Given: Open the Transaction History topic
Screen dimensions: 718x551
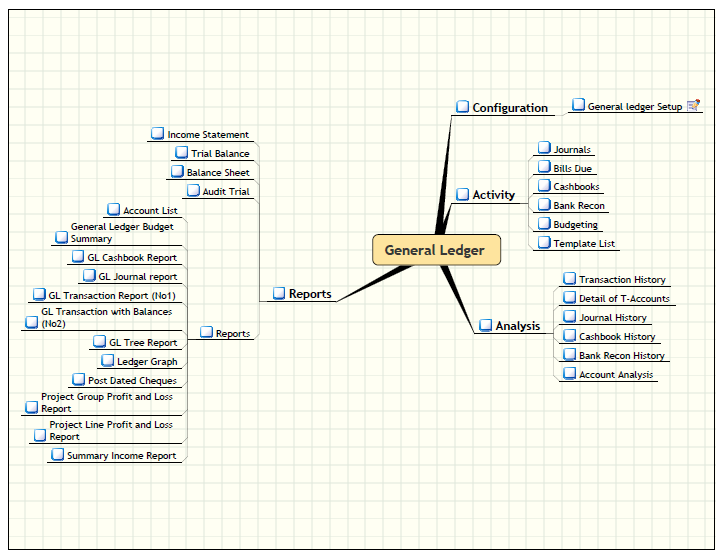Looking at the screenshot, I should pyautogui.click(x=621, y=280).
